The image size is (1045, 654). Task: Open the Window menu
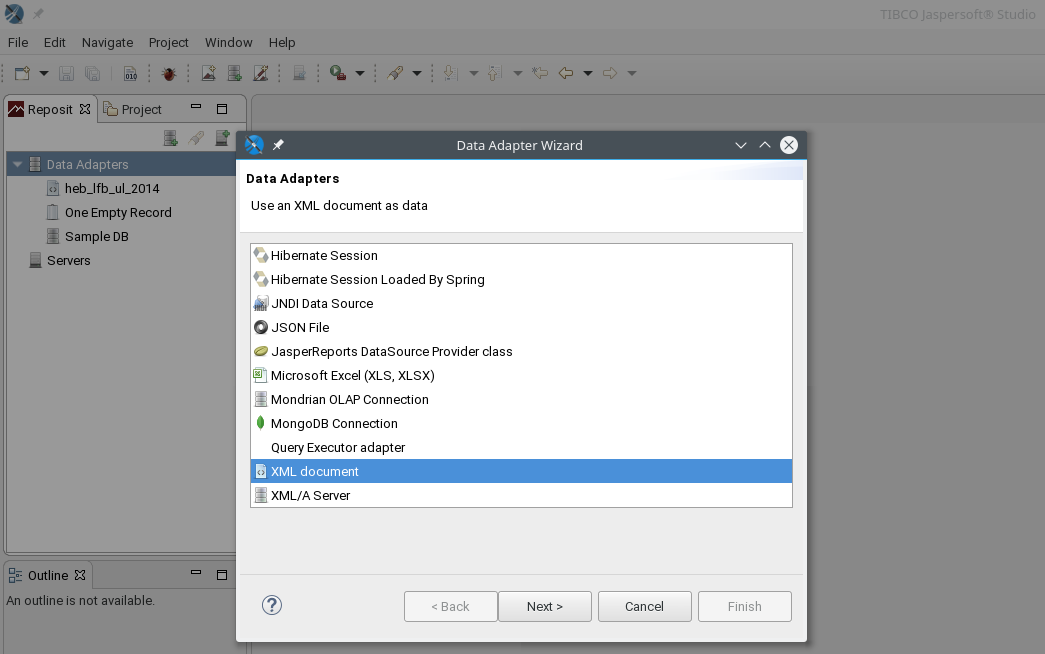pyautogui.click(x=229, y=43)
